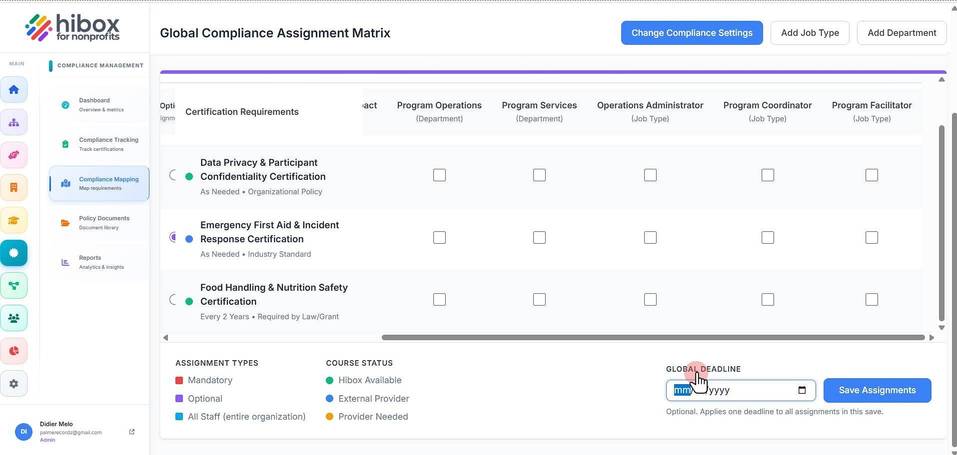Open Policy Documents library
957x455 pixels.
pyautogui.click(x=99, y=222)
